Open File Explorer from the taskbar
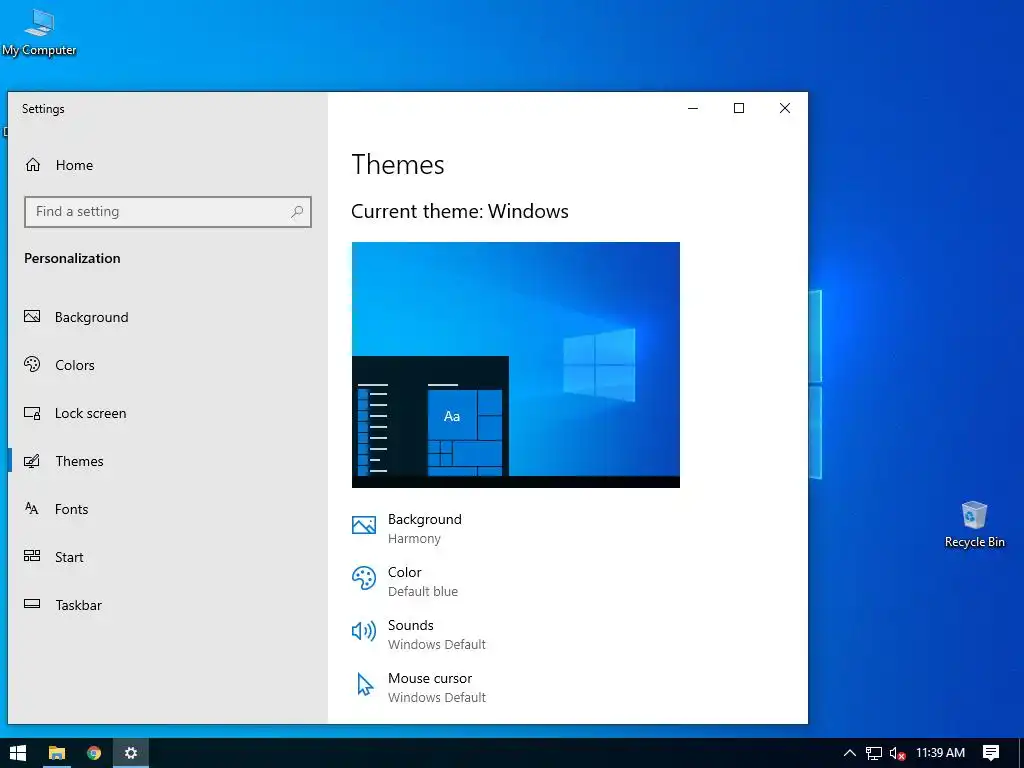 click(57, 753)
